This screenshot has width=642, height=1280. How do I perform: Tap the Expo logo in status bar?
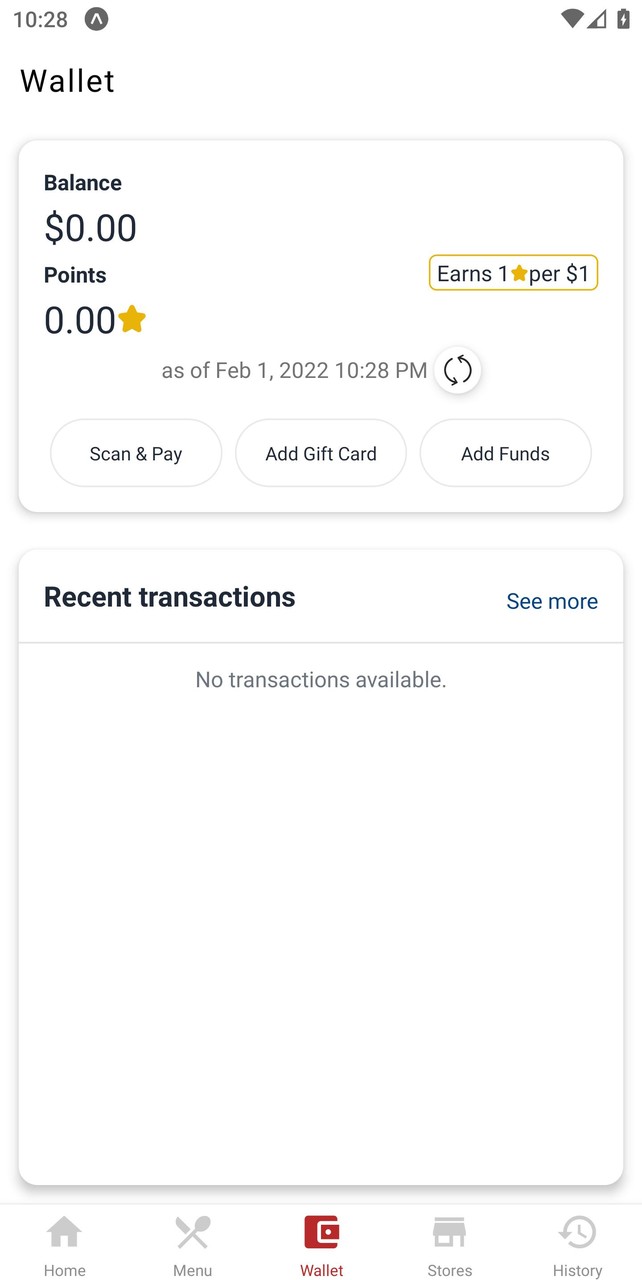(x=96, y=19)
